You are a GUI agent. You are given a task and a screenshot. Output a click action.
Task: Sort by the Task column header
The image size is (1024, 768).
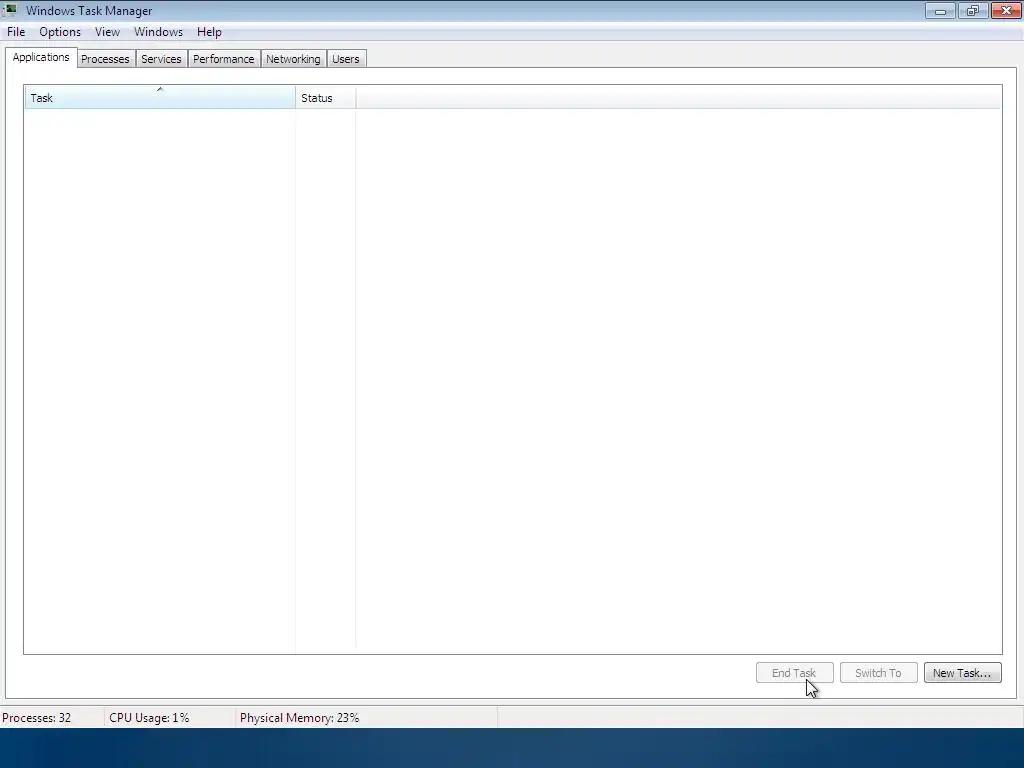[x=159, y=97]
